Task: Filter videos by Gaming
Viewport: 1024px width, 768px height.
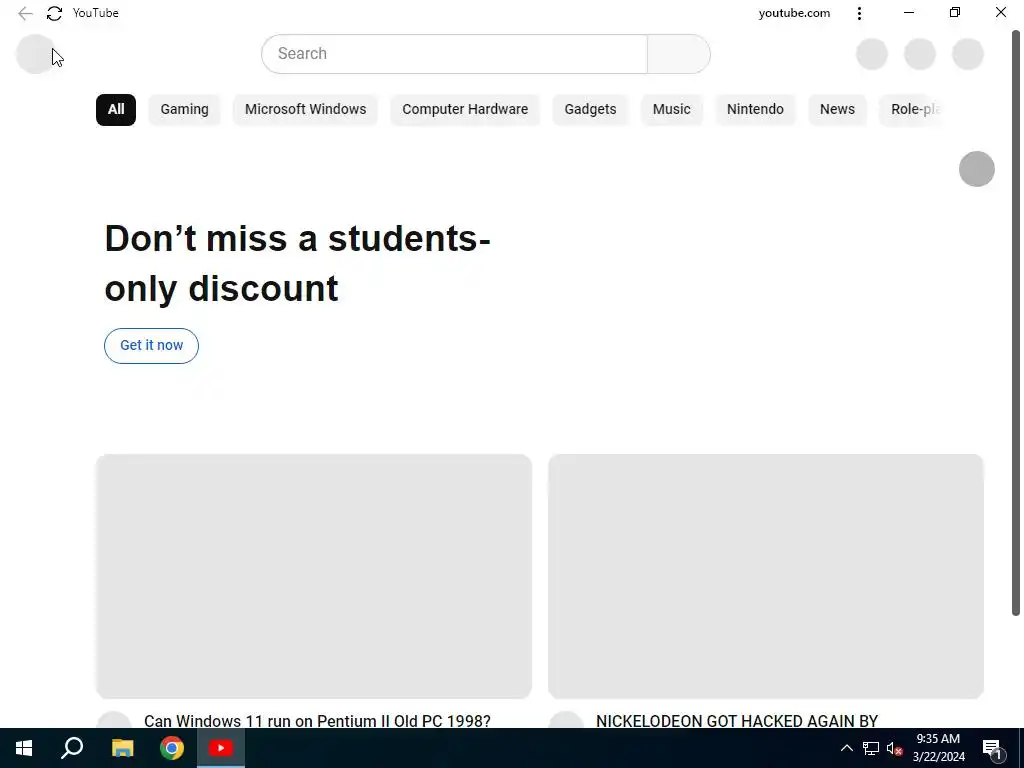Action: [185, 110]
